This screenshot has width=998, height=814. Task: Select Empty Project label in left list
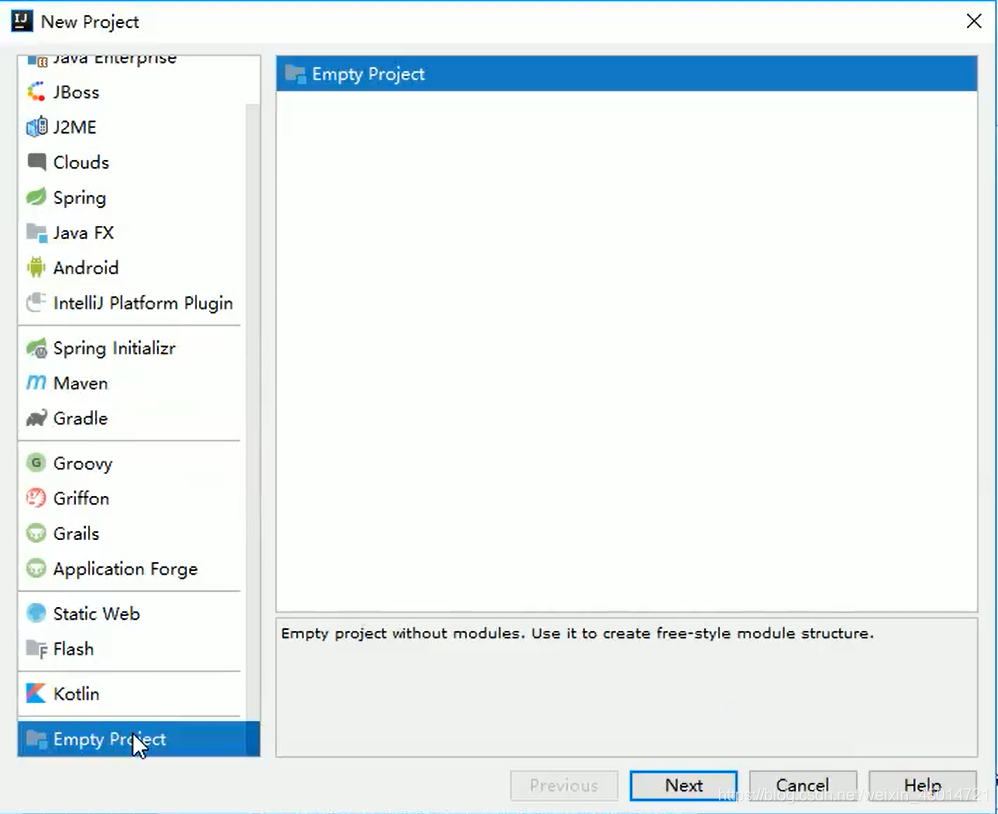tap(109, 739)
